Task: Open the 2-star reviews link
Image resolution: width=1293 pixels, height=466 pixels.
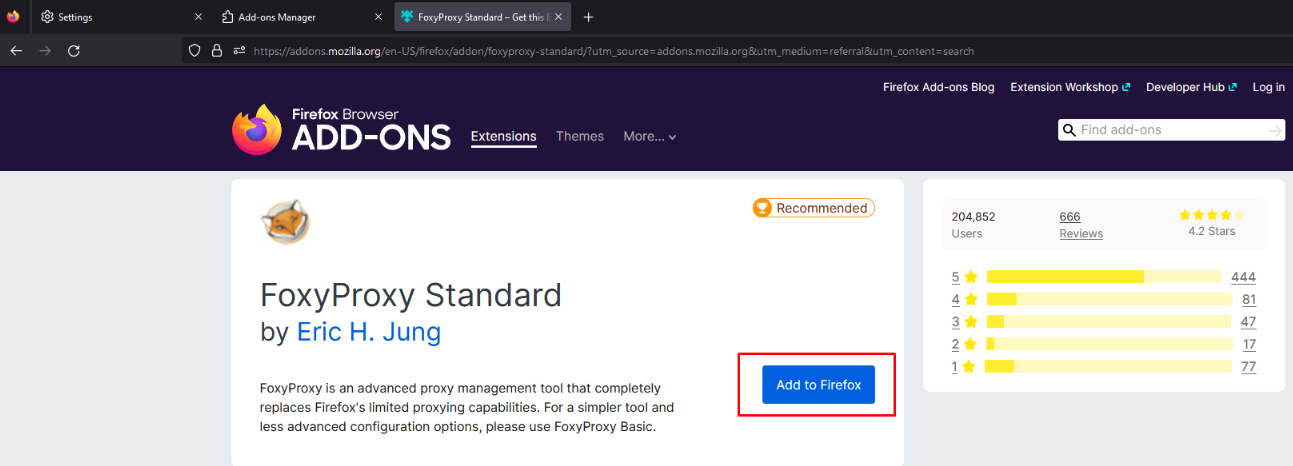Action: [x=964, y=344]
